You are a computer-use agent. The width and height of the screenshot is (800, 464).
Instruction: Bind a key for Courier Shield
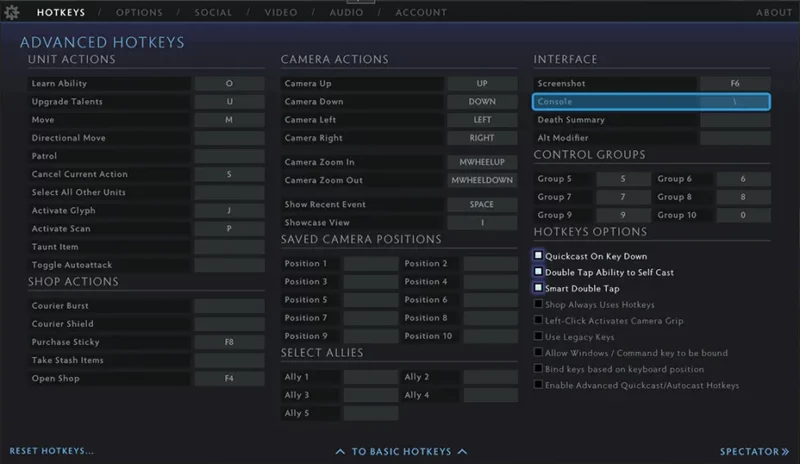[x=229, y=324]
